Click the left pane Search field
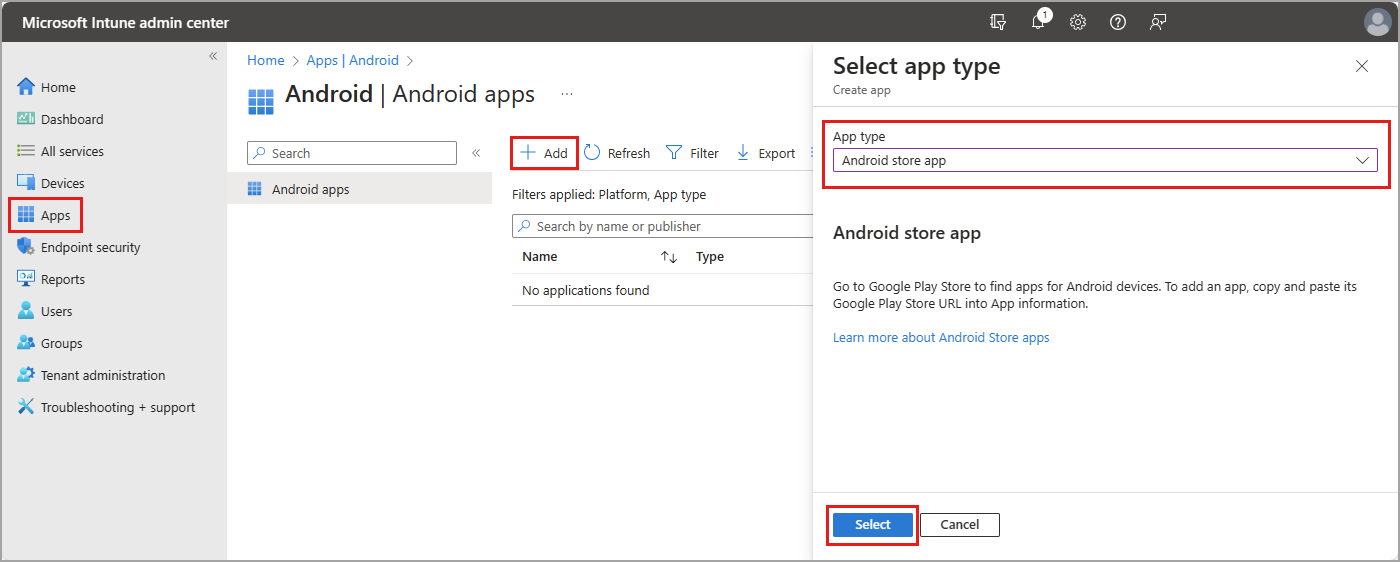 (352, 153)
